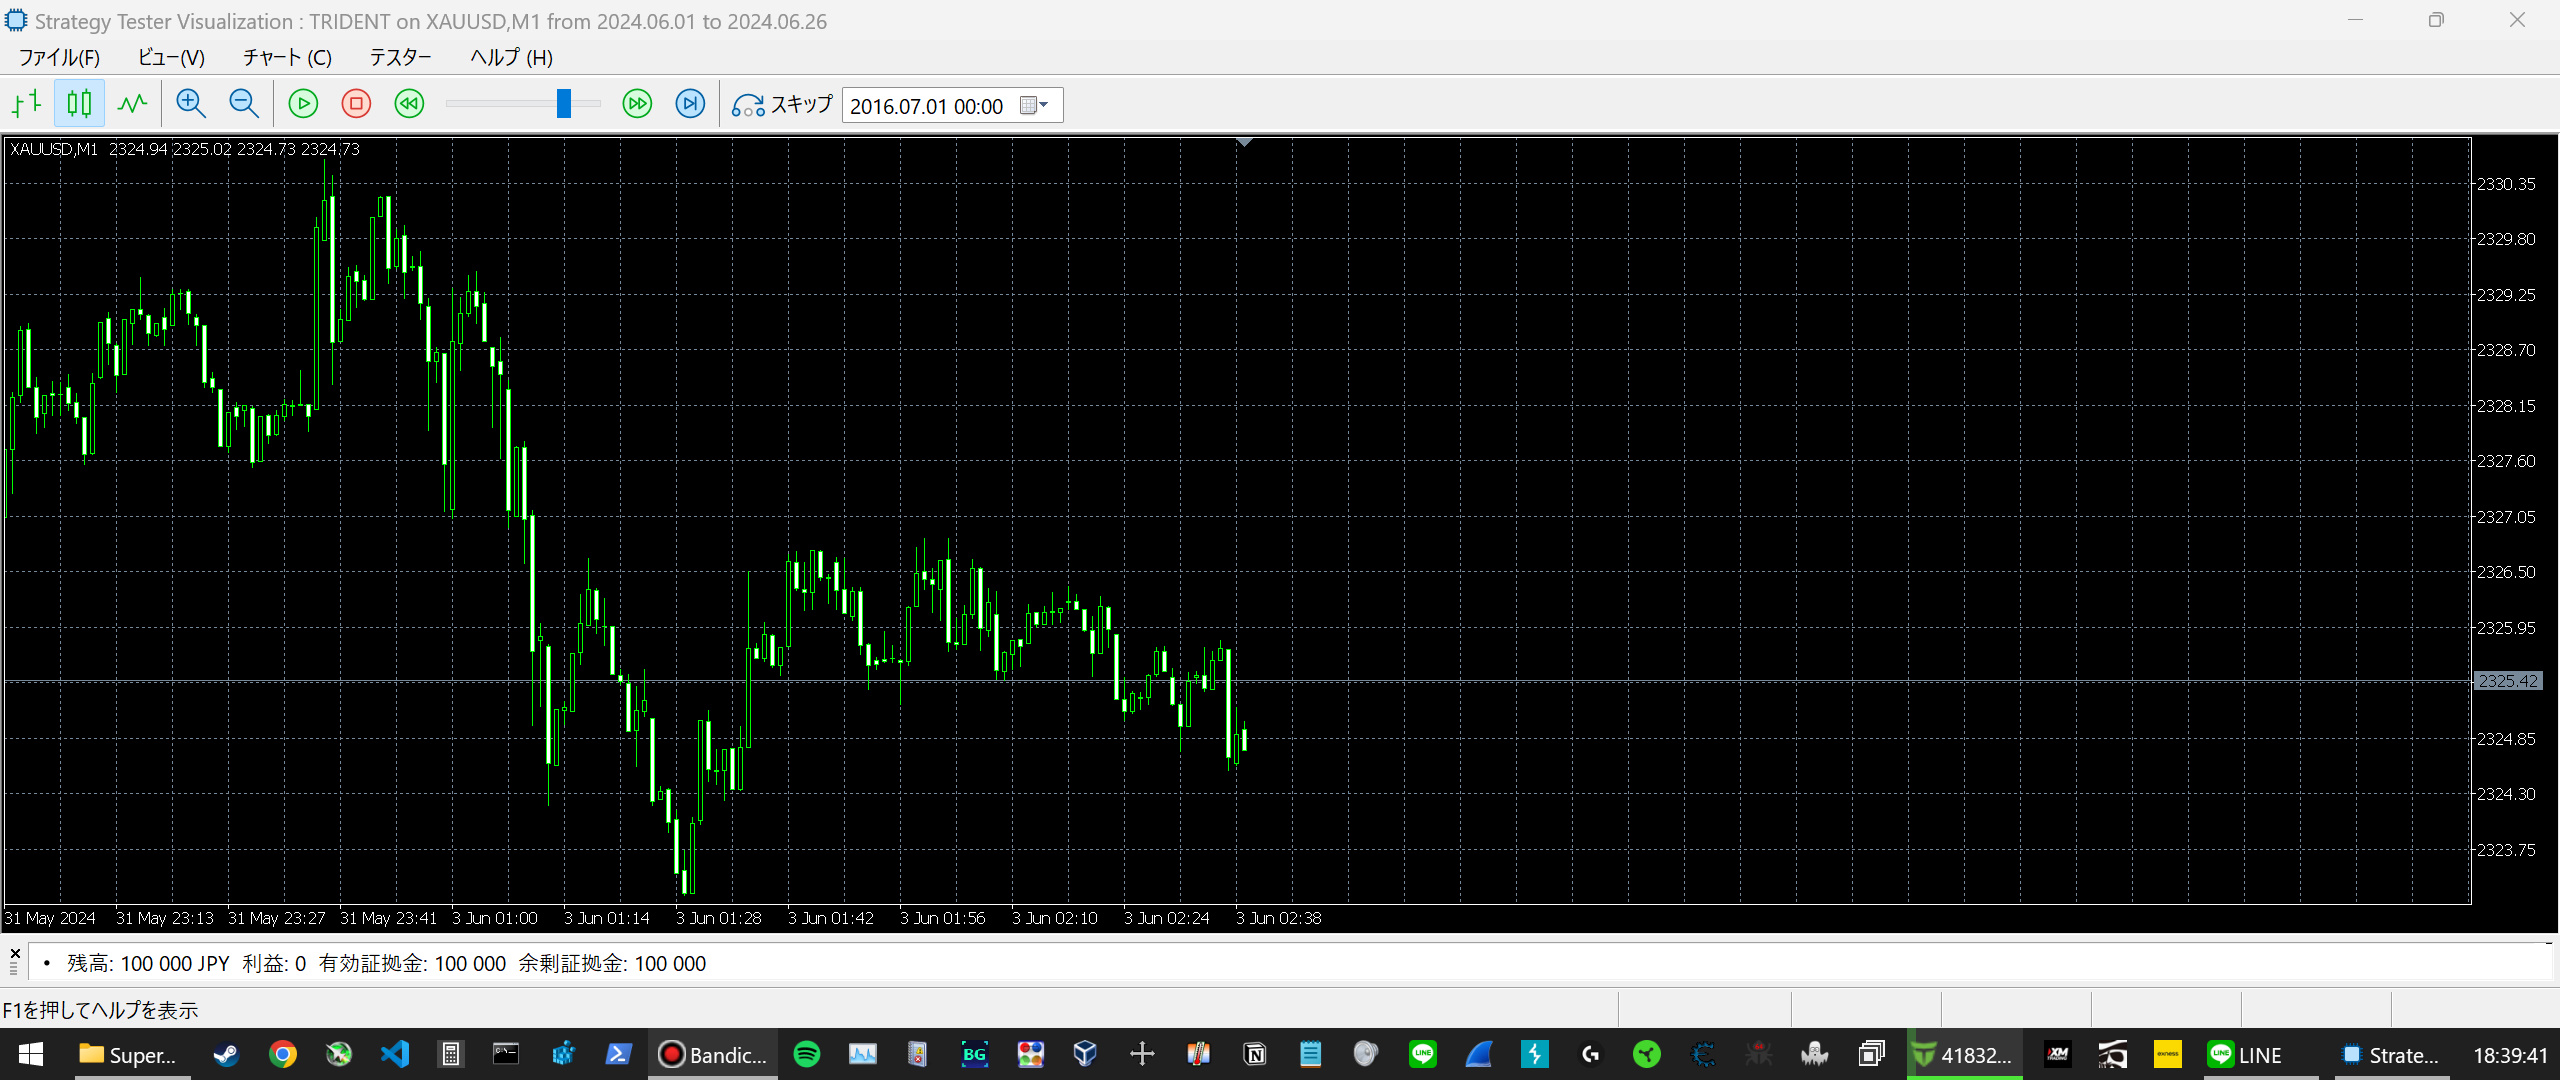The image size is (2560, 1080).
Task: Stop the strategy test
Action: coord(356,104)
